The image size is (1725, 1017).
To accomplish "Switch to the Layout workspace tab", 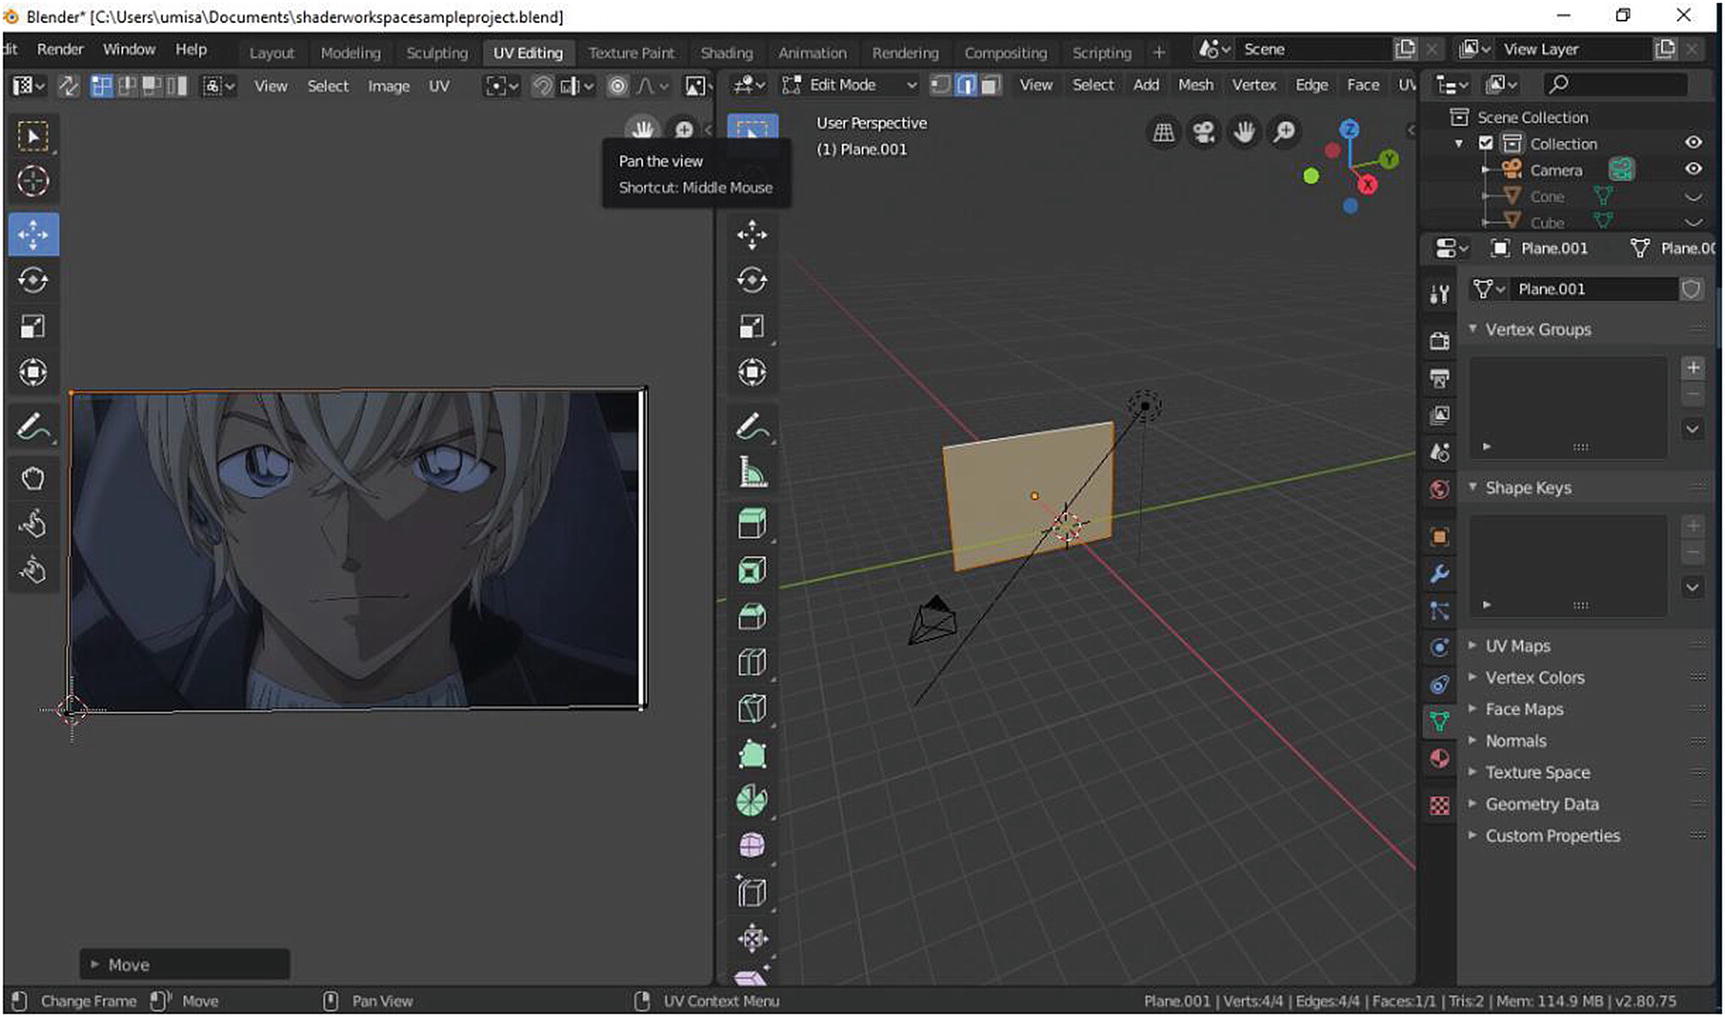I will point(271,53).
